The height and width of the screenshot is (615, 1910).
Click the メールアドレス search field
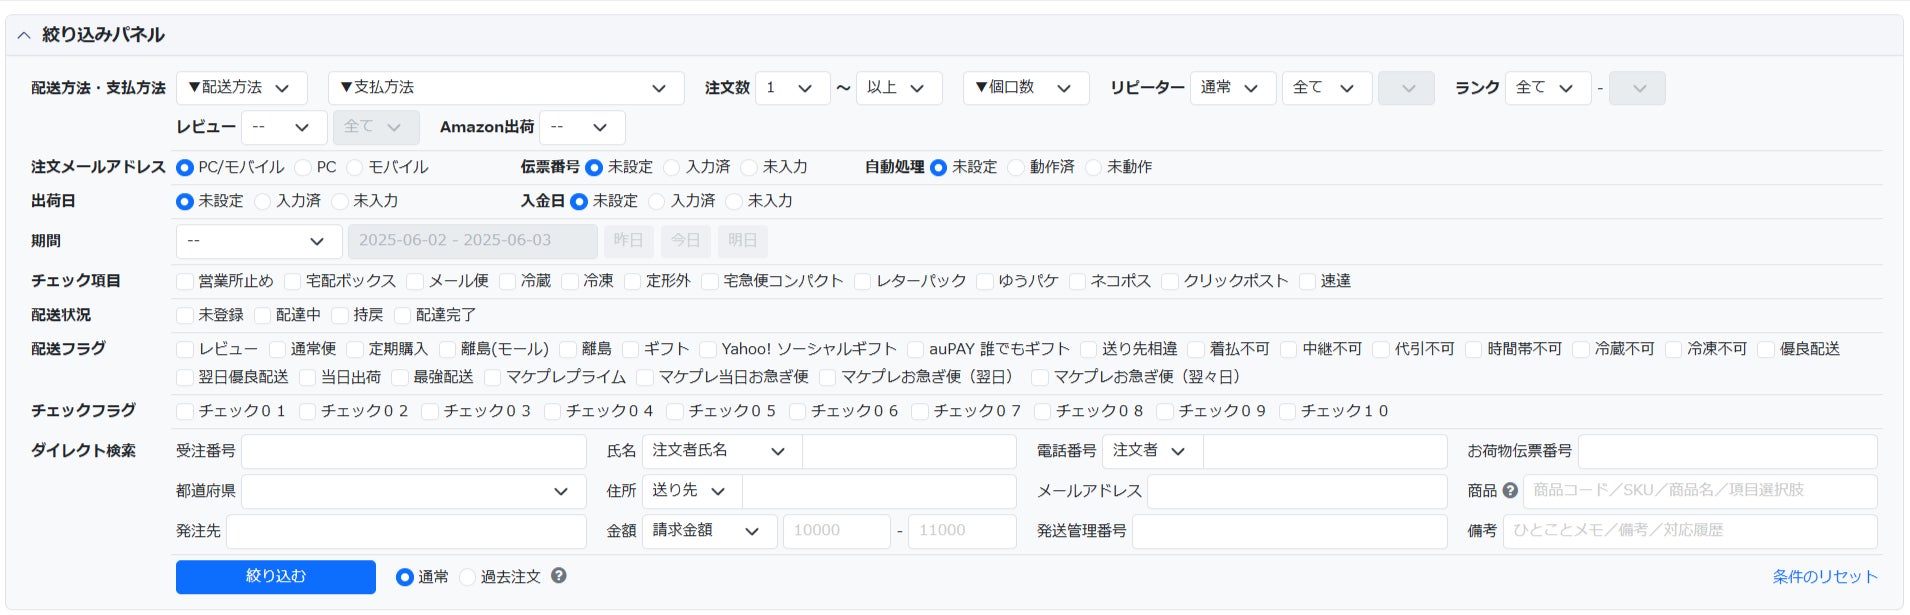coord(1296,491)
